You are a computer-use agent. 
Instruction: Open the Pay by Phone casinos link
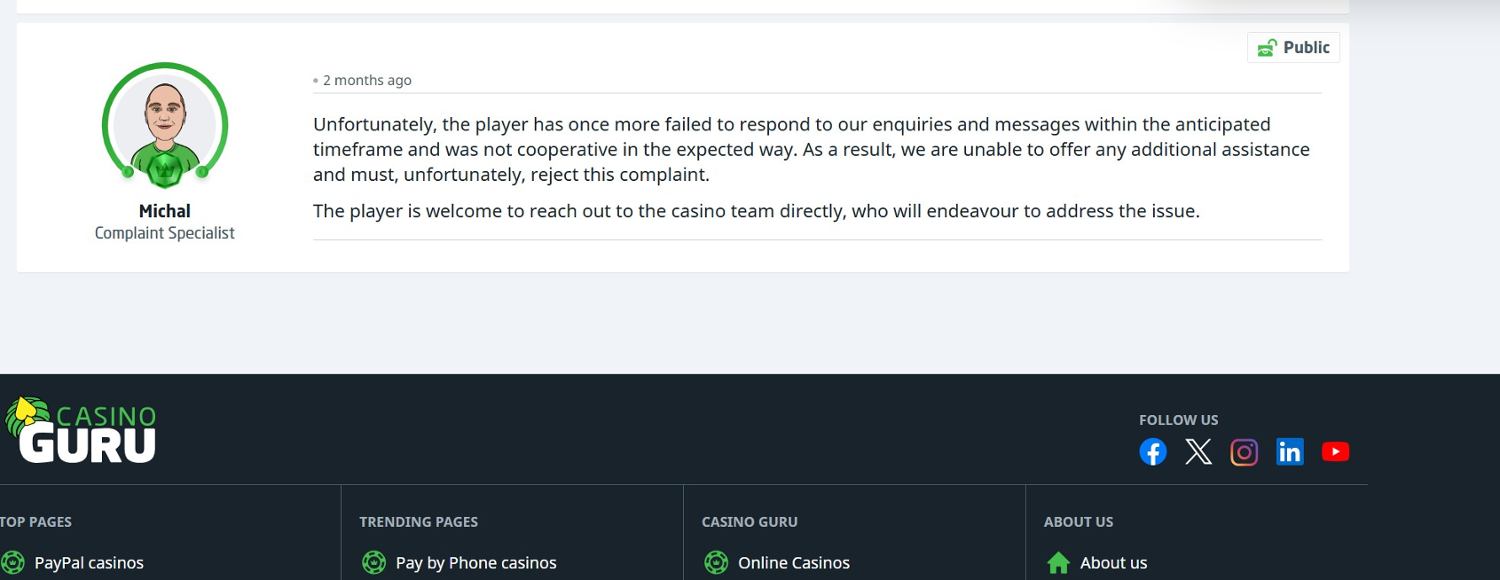point(476,563)
